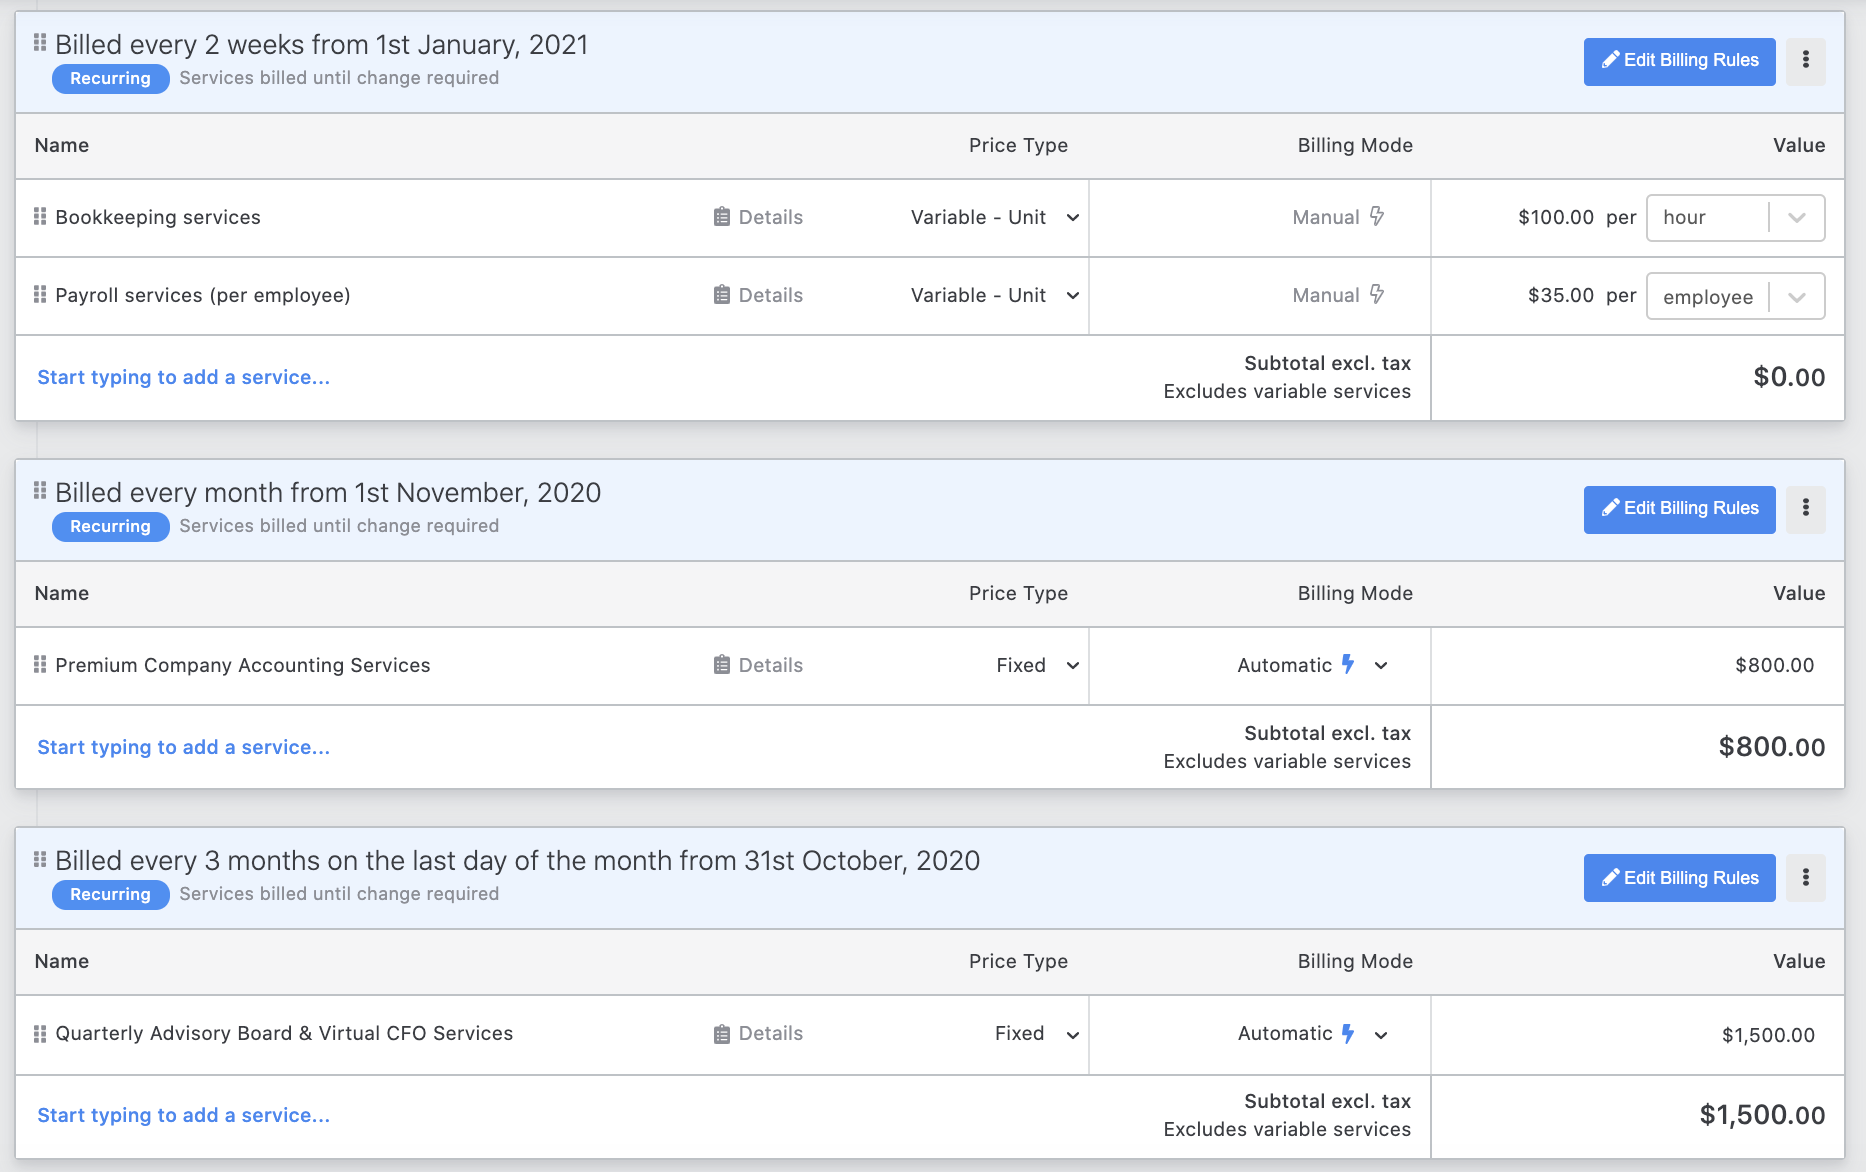Screen dimensions: 1866x1172
Task: Open three-dot menu for monthly billing section
Action: (x=1805, y=509)
